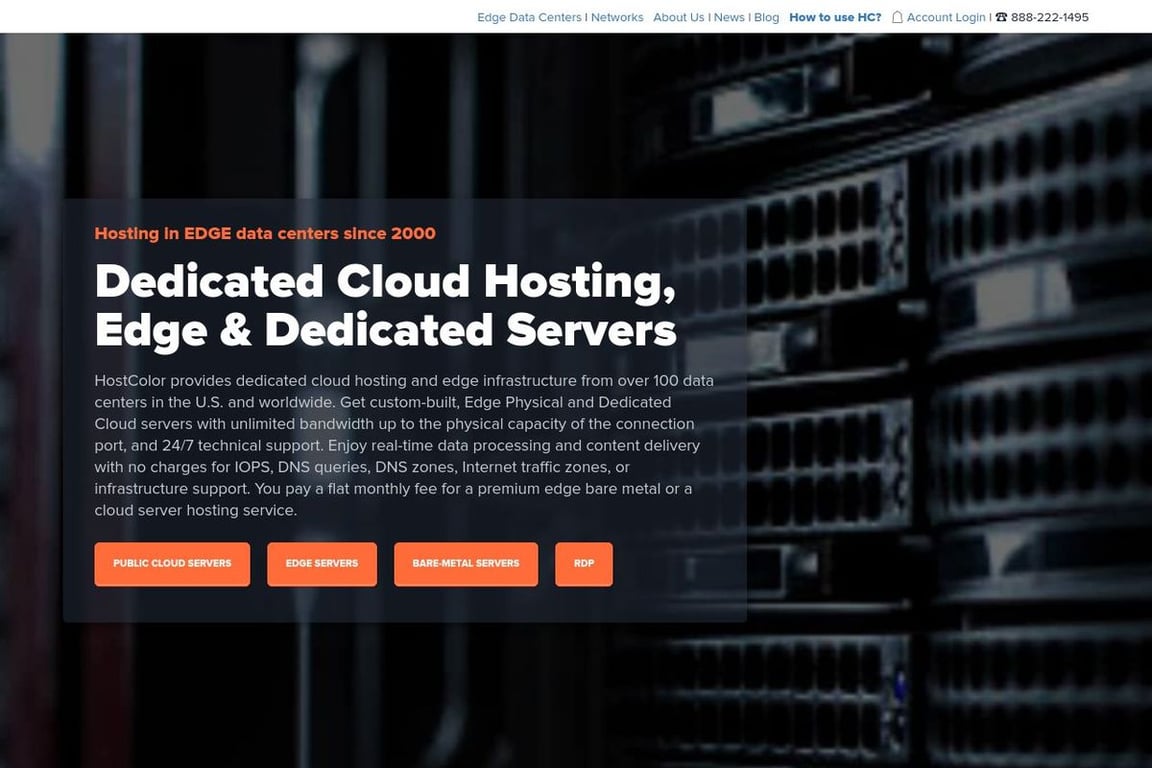Click the telephone icon

pos(1001,17)
